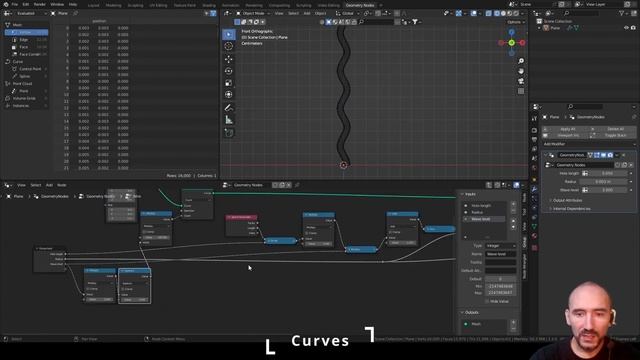The width and height of the screenshot is (640, 360).
Task: Select the Scale tool in viewport toolbar
Action: click(x=229, y=83)
